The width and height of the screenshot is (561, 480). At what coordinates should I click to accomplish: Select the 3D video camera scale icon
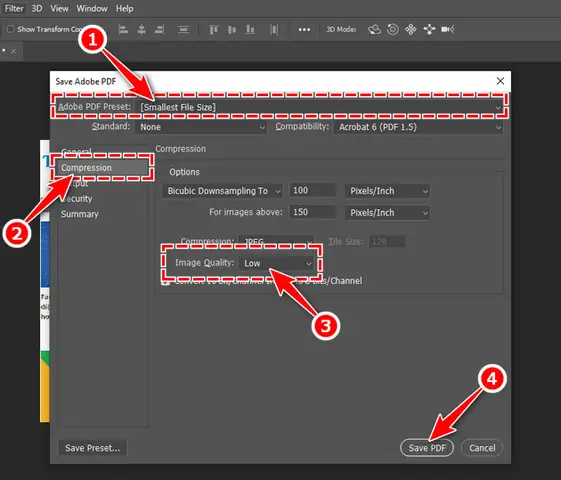click(x=448, y=29)
